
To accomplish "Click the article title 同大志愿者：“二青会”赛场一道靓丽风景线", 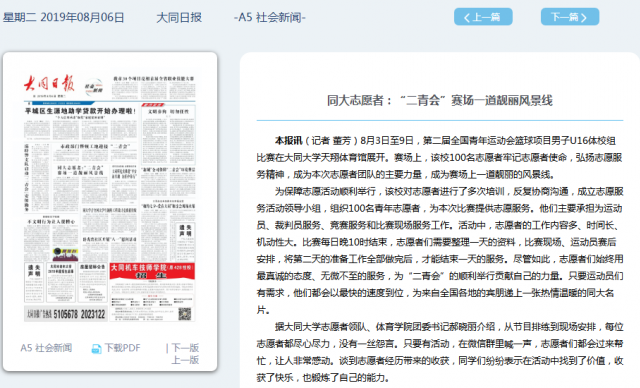I will [440, 100].
